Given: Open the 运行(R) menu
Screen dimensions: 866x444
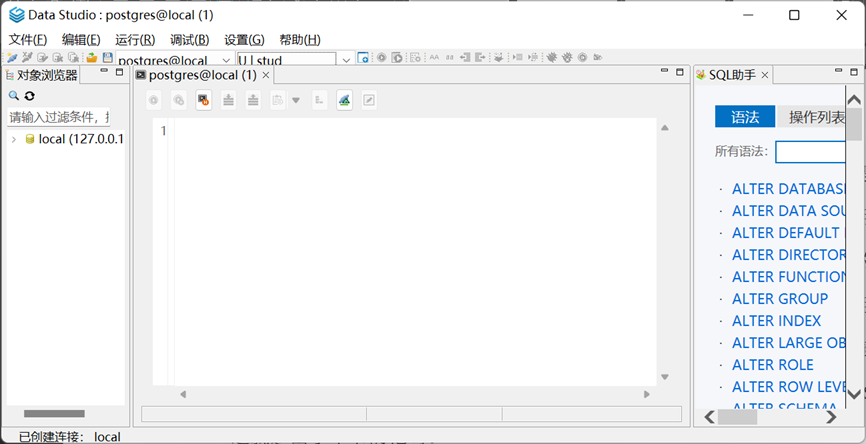Looking at the screenshot, I should tap(135, 40).
